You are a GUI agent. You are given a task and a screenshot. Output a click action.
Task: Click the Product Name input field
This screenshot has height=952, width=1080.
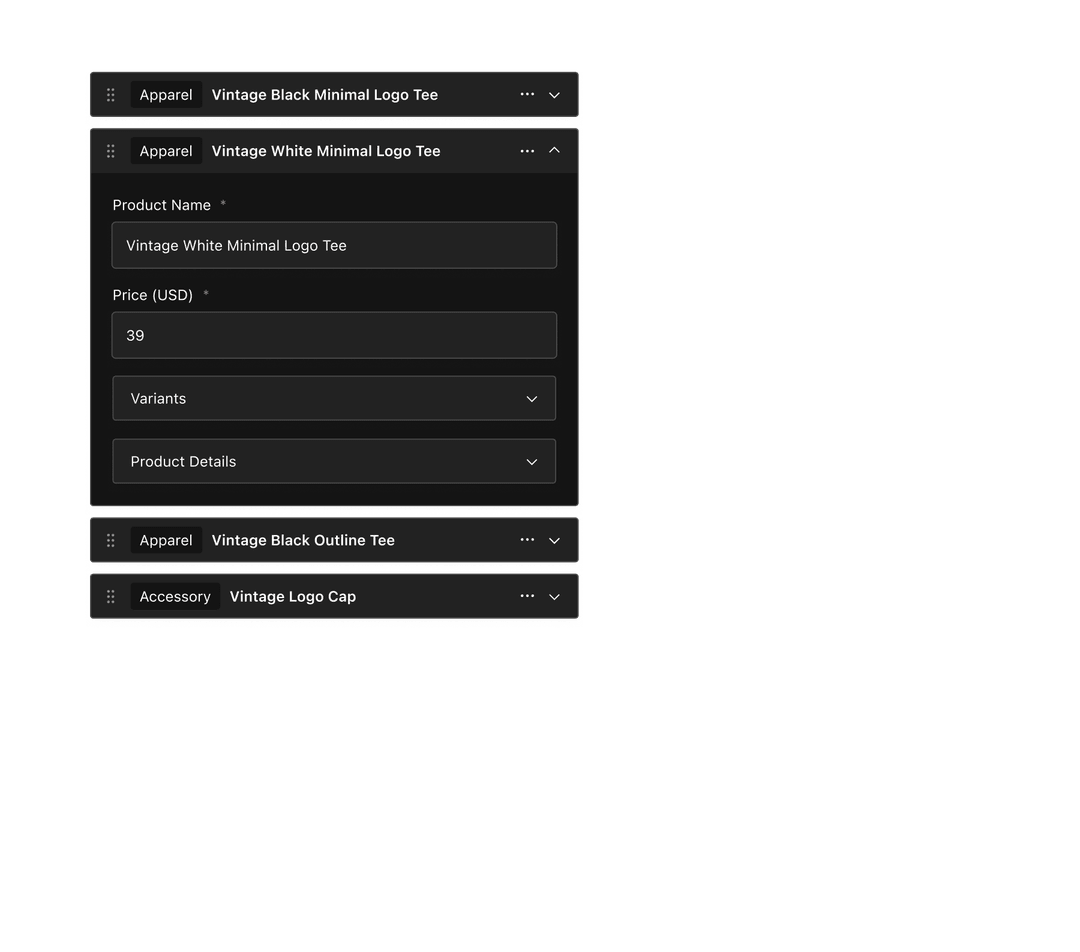[334, 246]
